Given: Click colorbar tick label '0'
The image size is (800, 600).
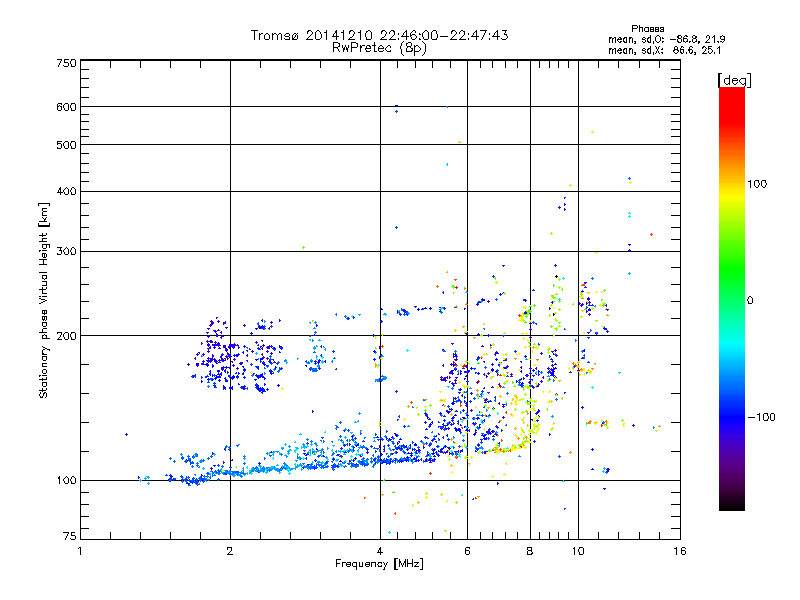Looking at the screenshot, I should (x=751, y=301).
